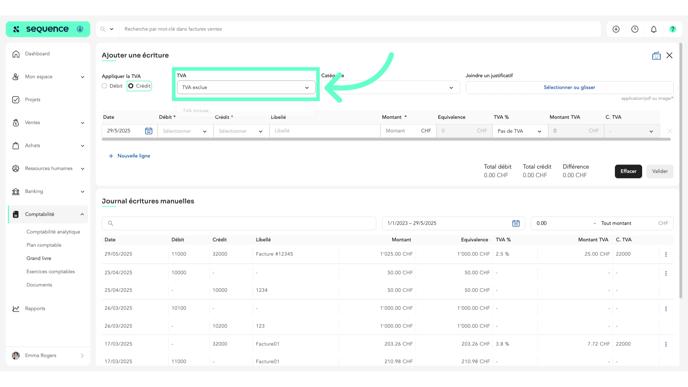688x387 pixels.
Task: Click the Mon espace person icon
Action: pyautogui.click(x=16, y=77)
